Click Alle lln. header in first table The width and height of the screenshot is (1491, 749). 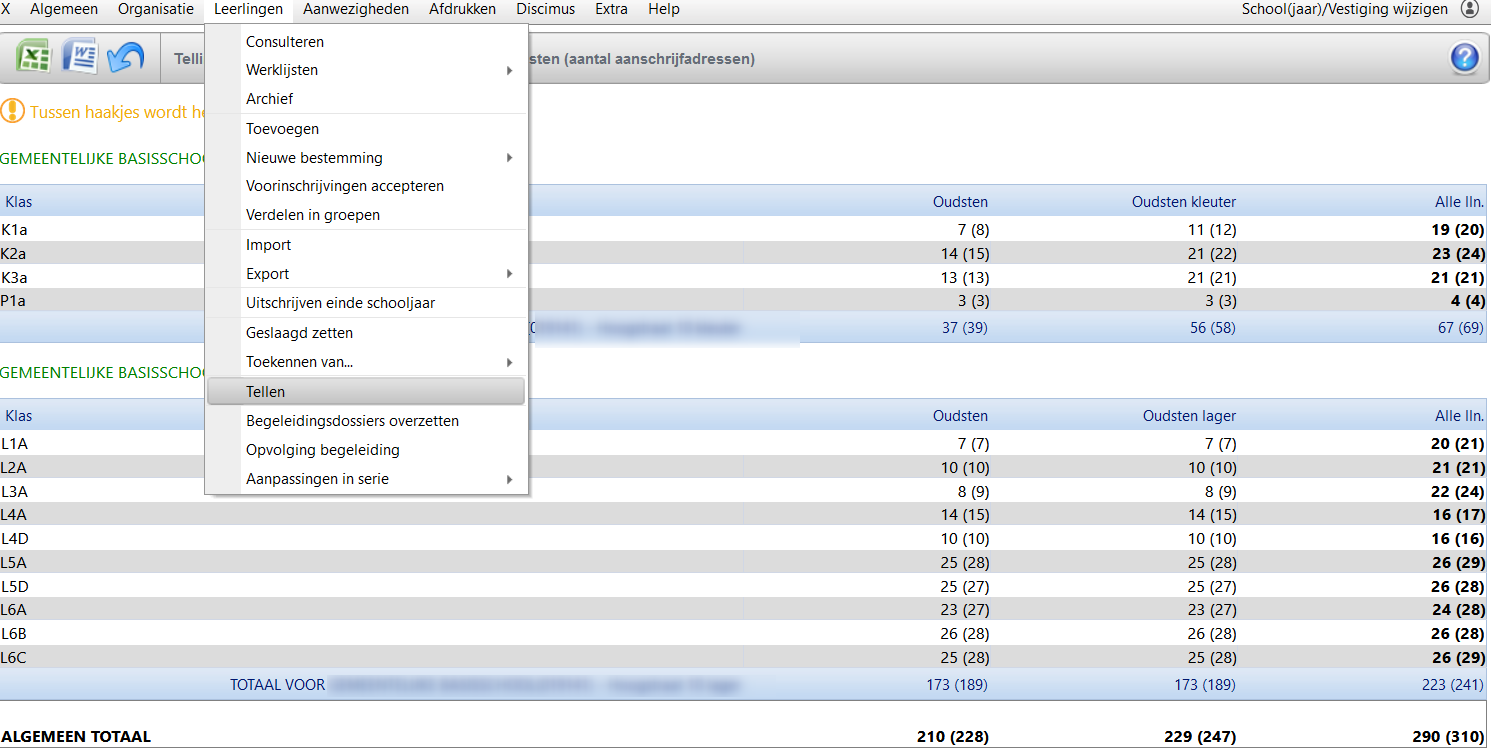coord(1459,202)
